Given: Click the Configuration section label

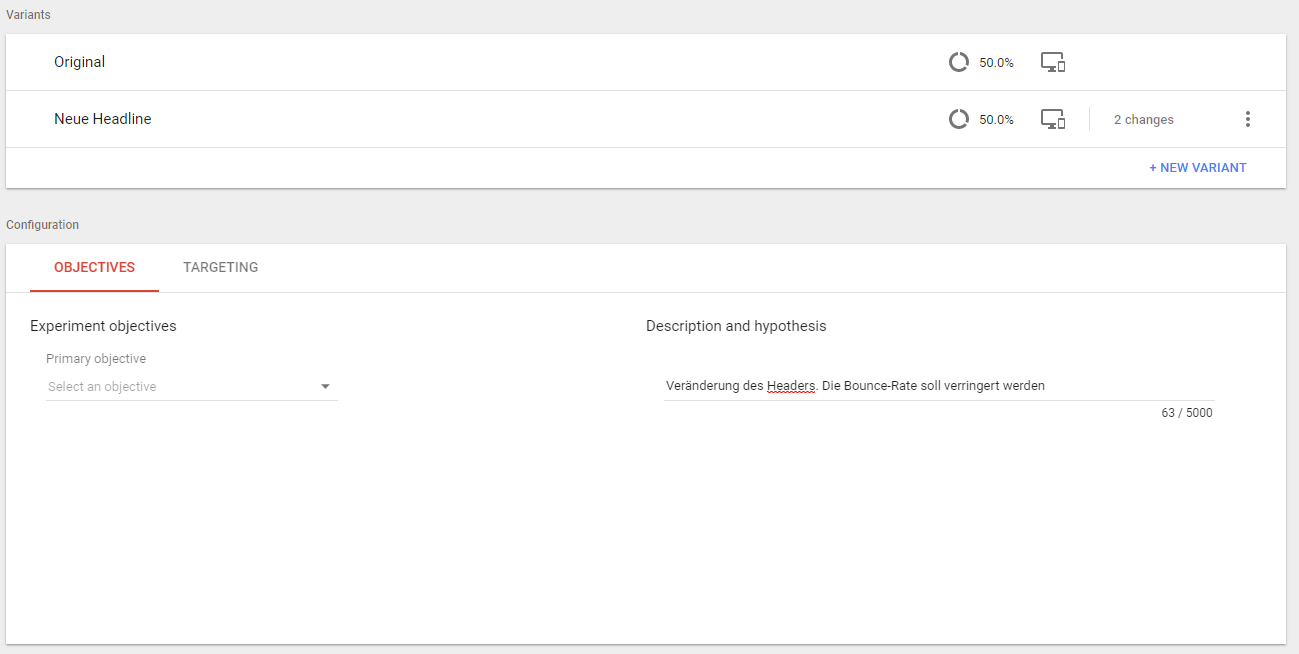Looking at the screenshot, I should (42, 225).
